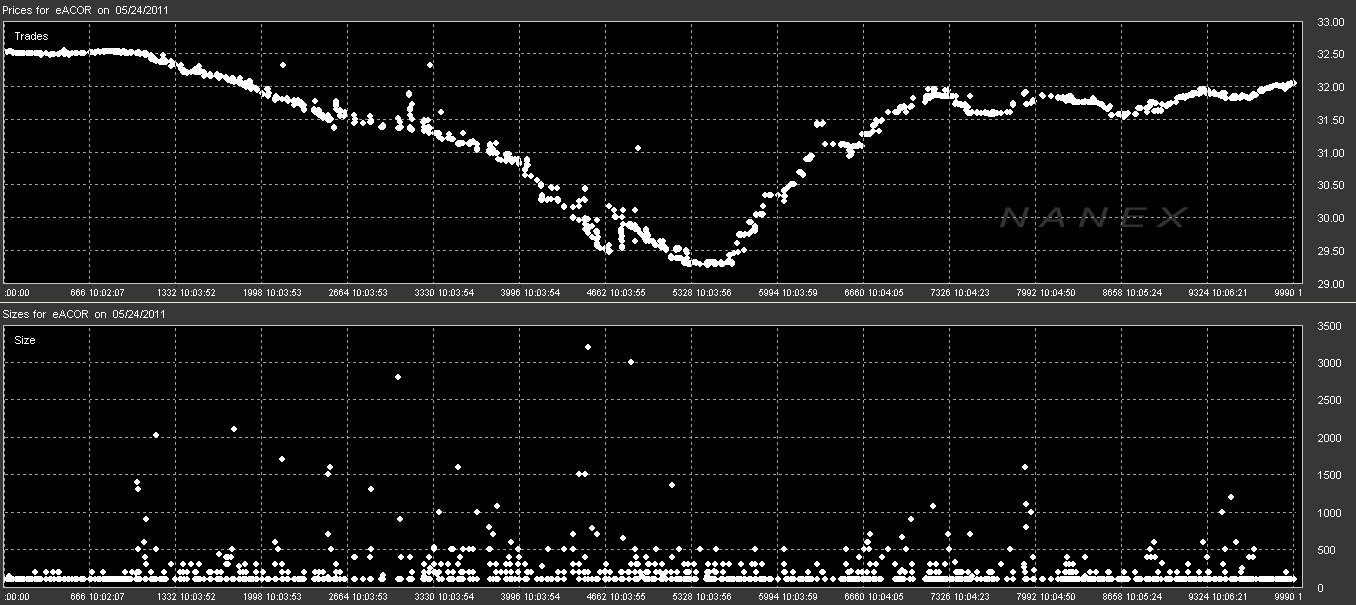Click the 'Sizes for eACOR on 05/24/2011' chart title
1356x605 pixels.
coord(84,314)
